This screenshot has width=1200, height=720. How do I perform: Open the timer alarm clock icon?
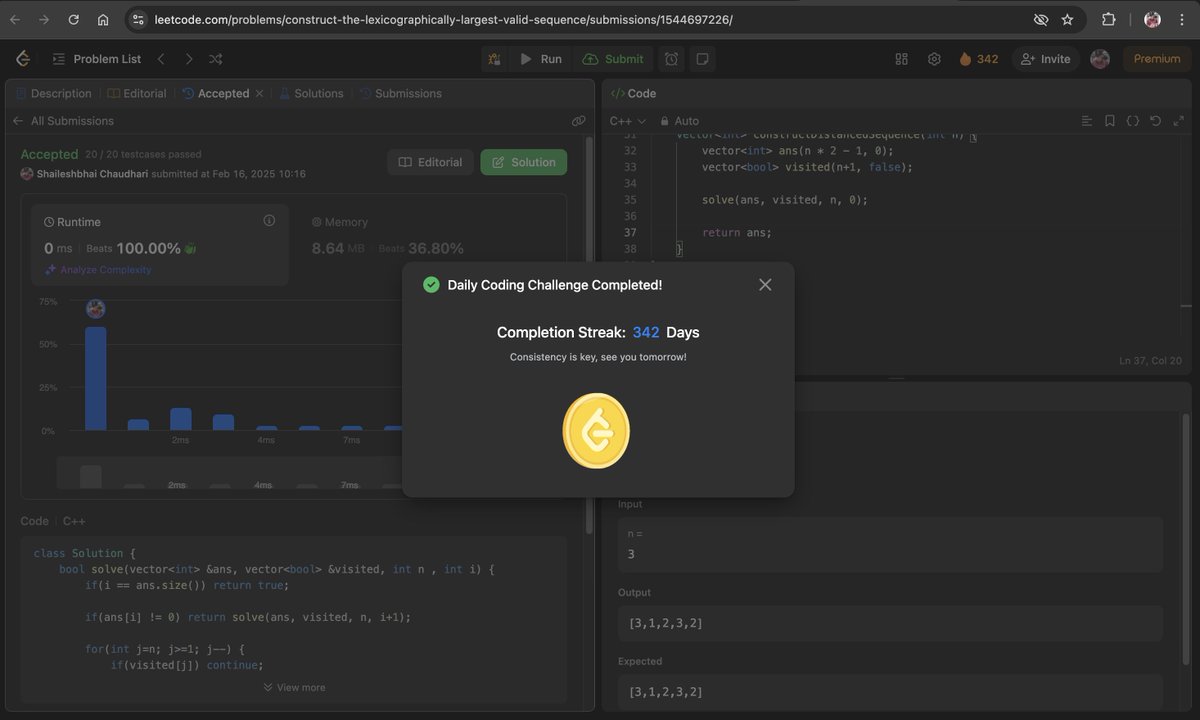click(671, 59)
